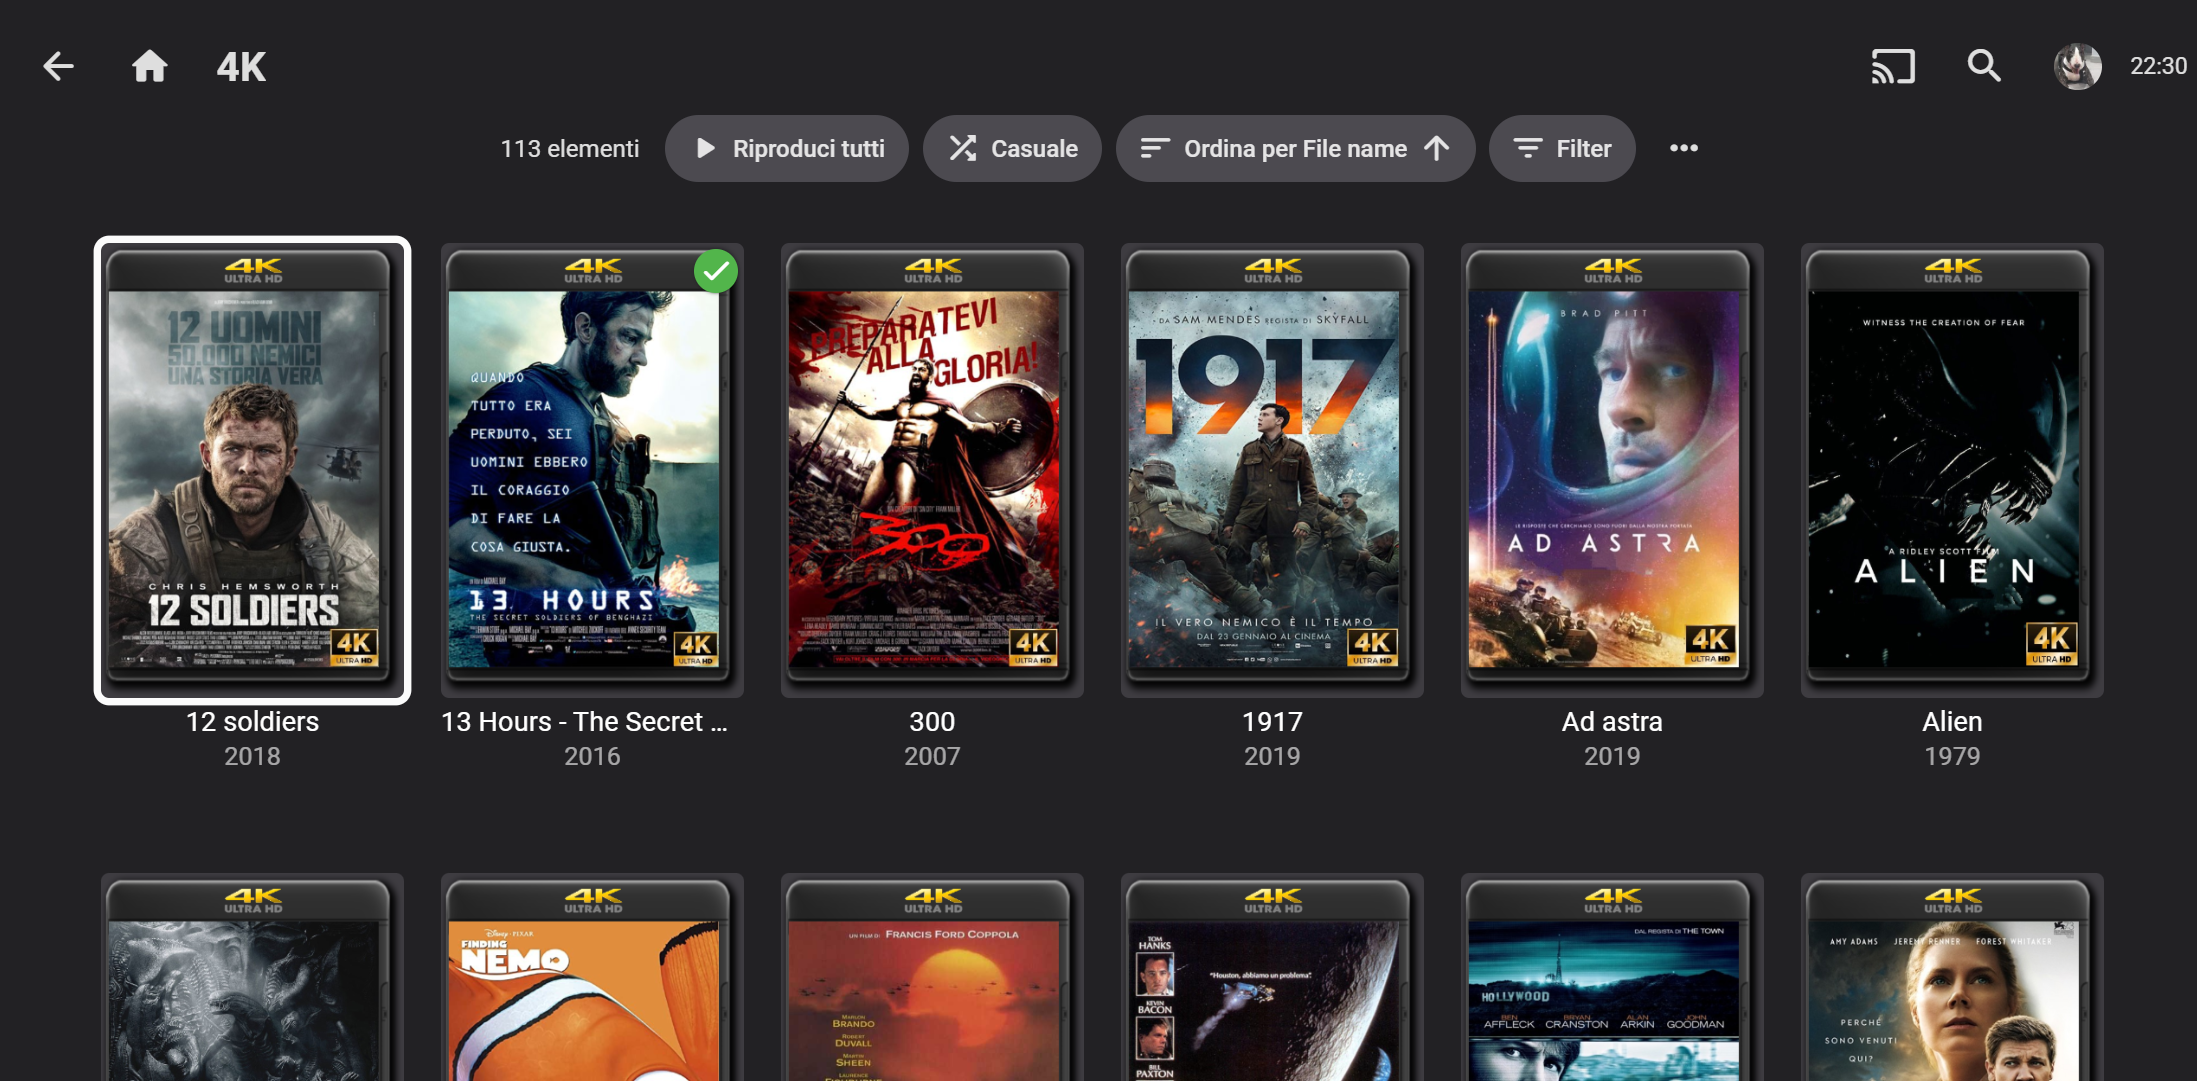Toggle watched checkmark on 13 Hours
This screenshot has width=2197, height=1081.
[716, 271]
